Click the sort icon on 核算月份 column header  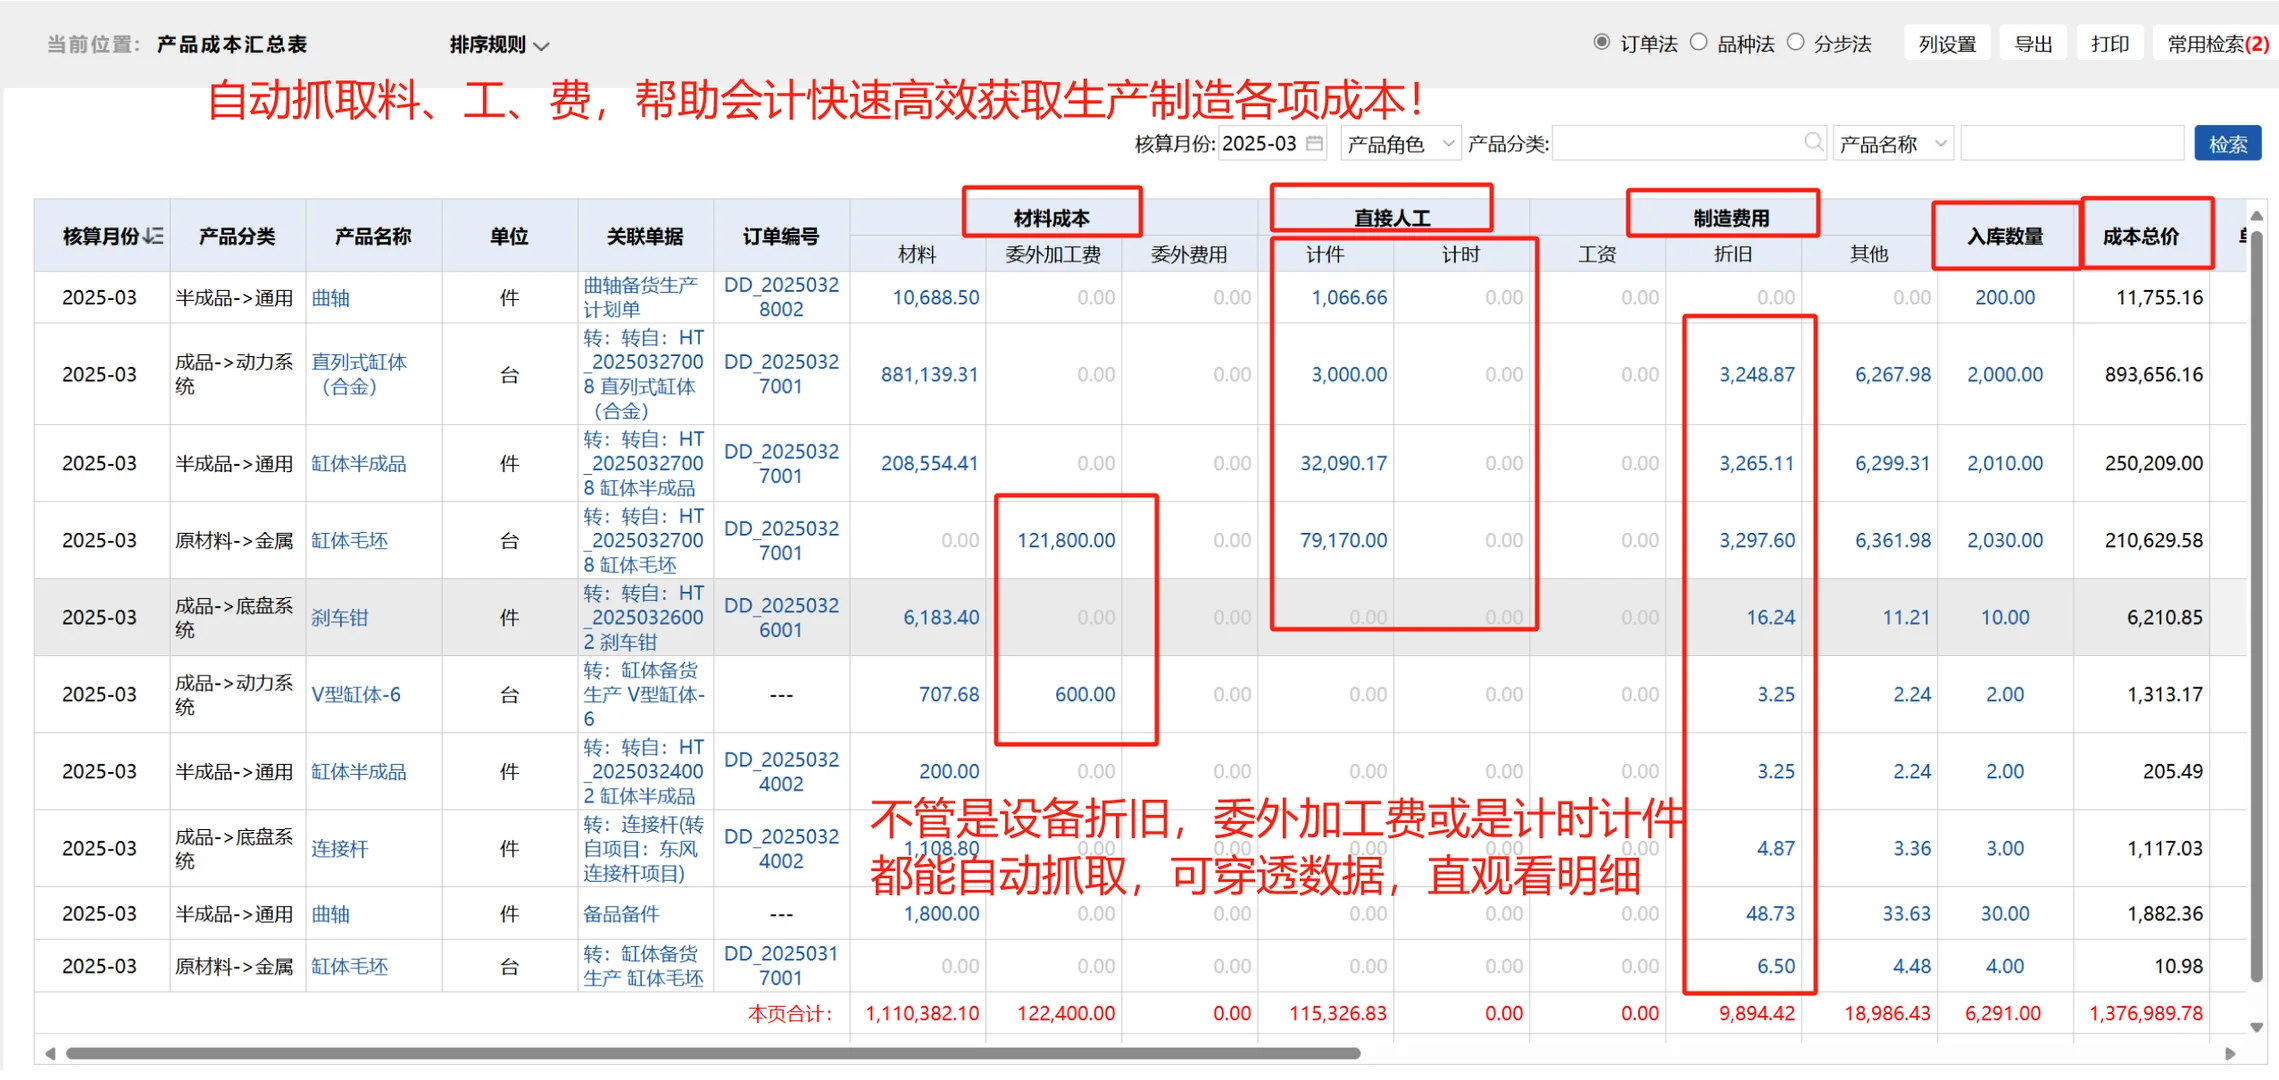click(152, 235)
